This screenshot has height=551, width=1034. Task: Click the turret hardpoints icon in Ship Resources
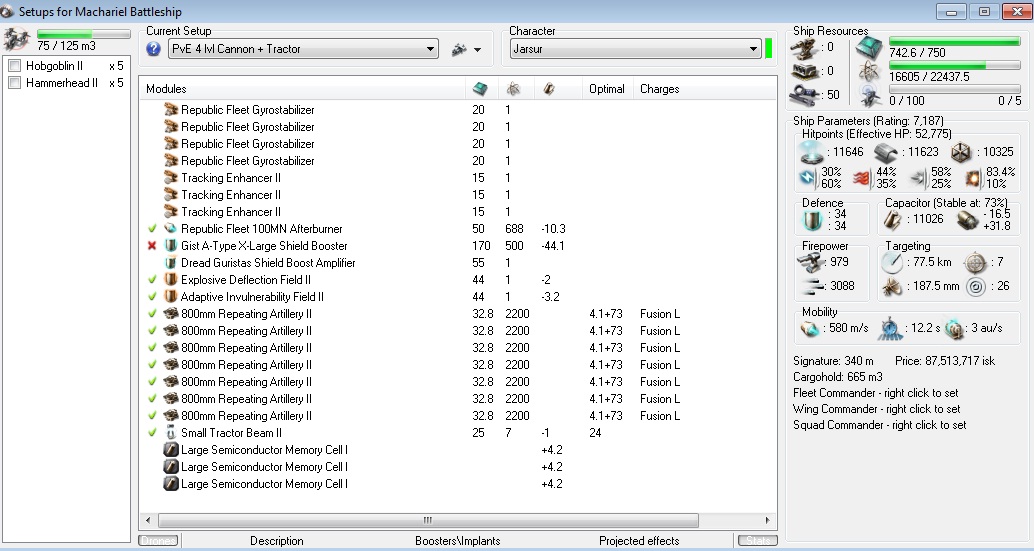(806, 47)
